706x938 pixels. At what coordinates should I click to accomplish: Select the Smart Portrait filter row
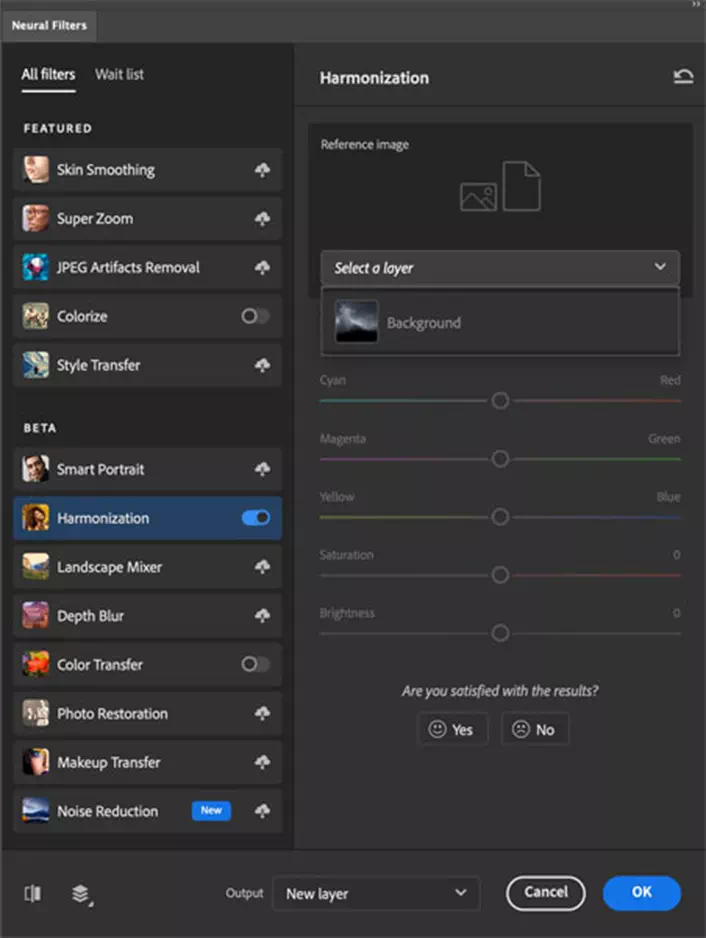[x=147, y=469]
